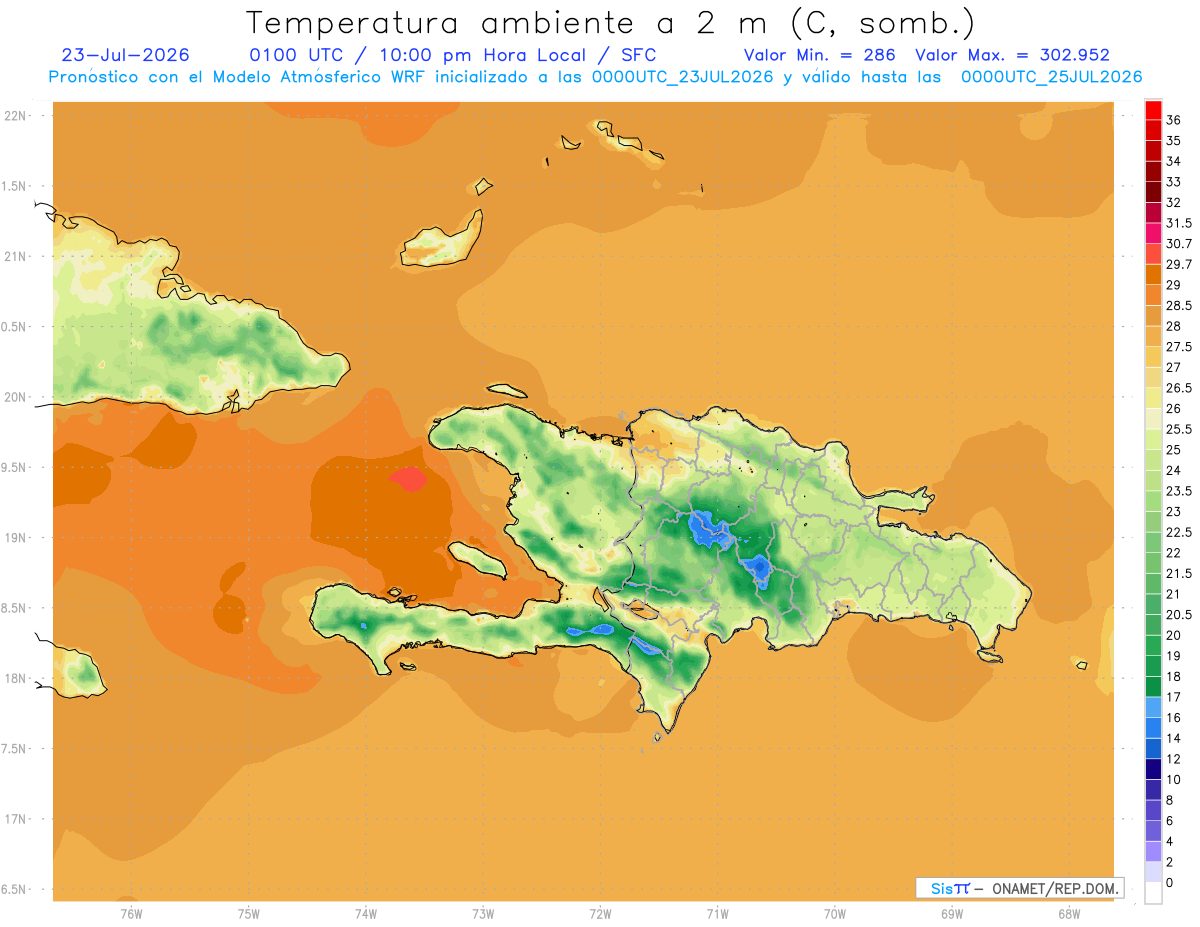1200x927 pixels.
Task: Select the '69W' longitude label
Action: pyautogui.click(x=952, y=913)
